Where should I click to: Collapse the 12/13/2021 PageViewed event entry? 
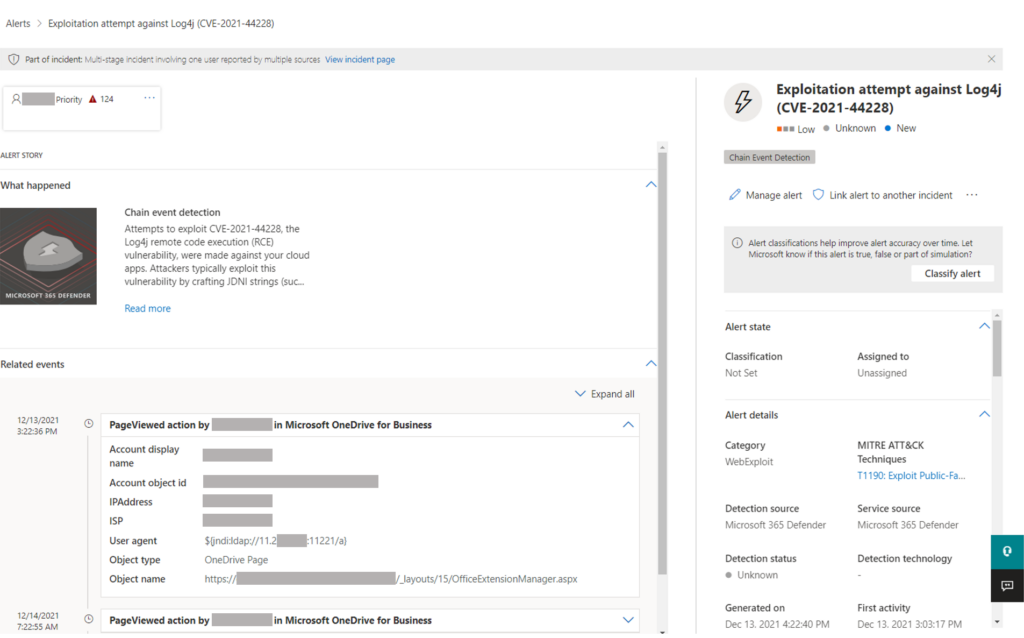[628, 424]
